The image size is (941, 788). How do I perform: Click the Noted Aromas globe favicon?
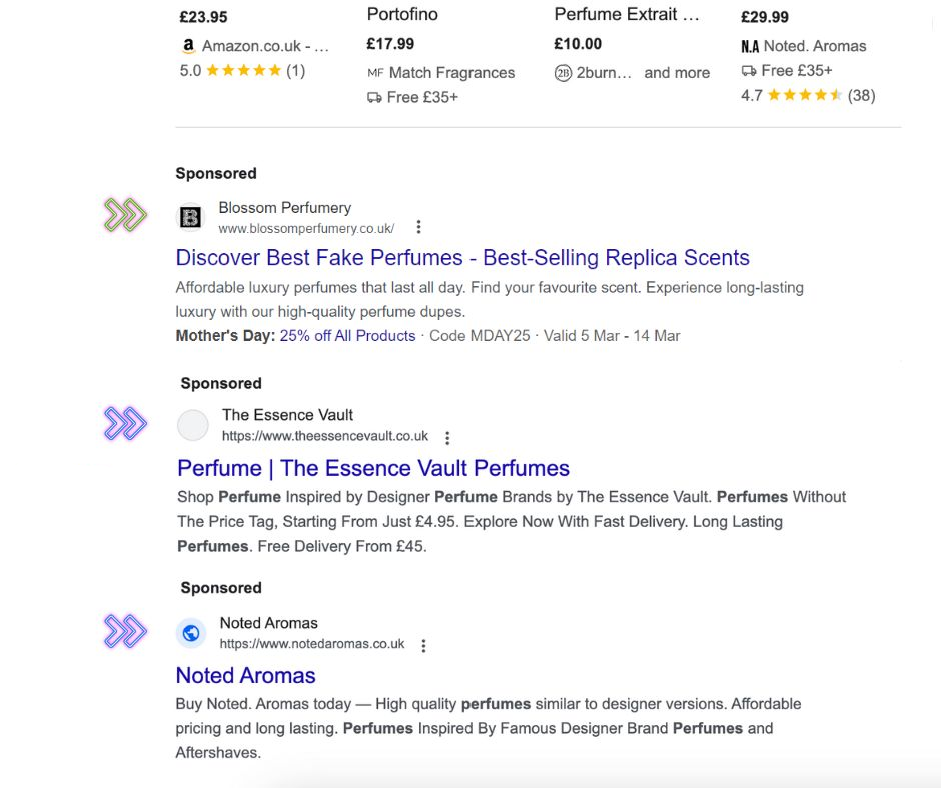[x=191, y=633]
